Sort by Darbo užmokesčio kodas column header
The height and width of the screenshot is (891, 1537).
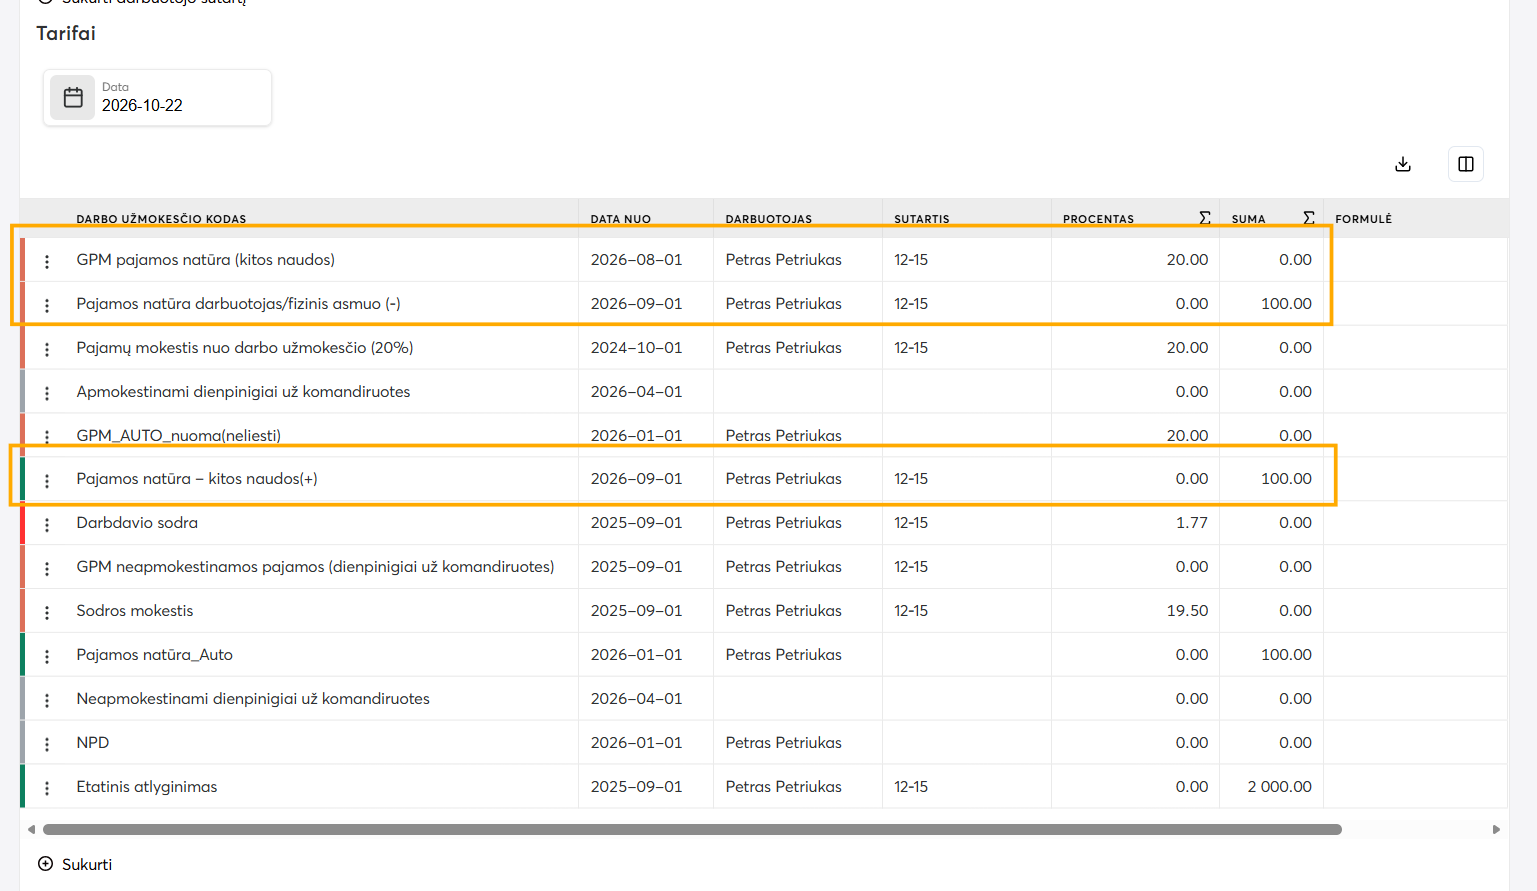[161, 219]
